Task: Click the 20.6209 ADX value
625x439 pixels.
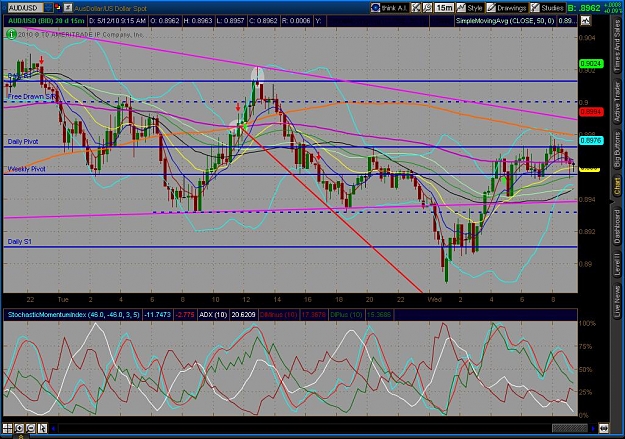Action: tap(243, 315)
